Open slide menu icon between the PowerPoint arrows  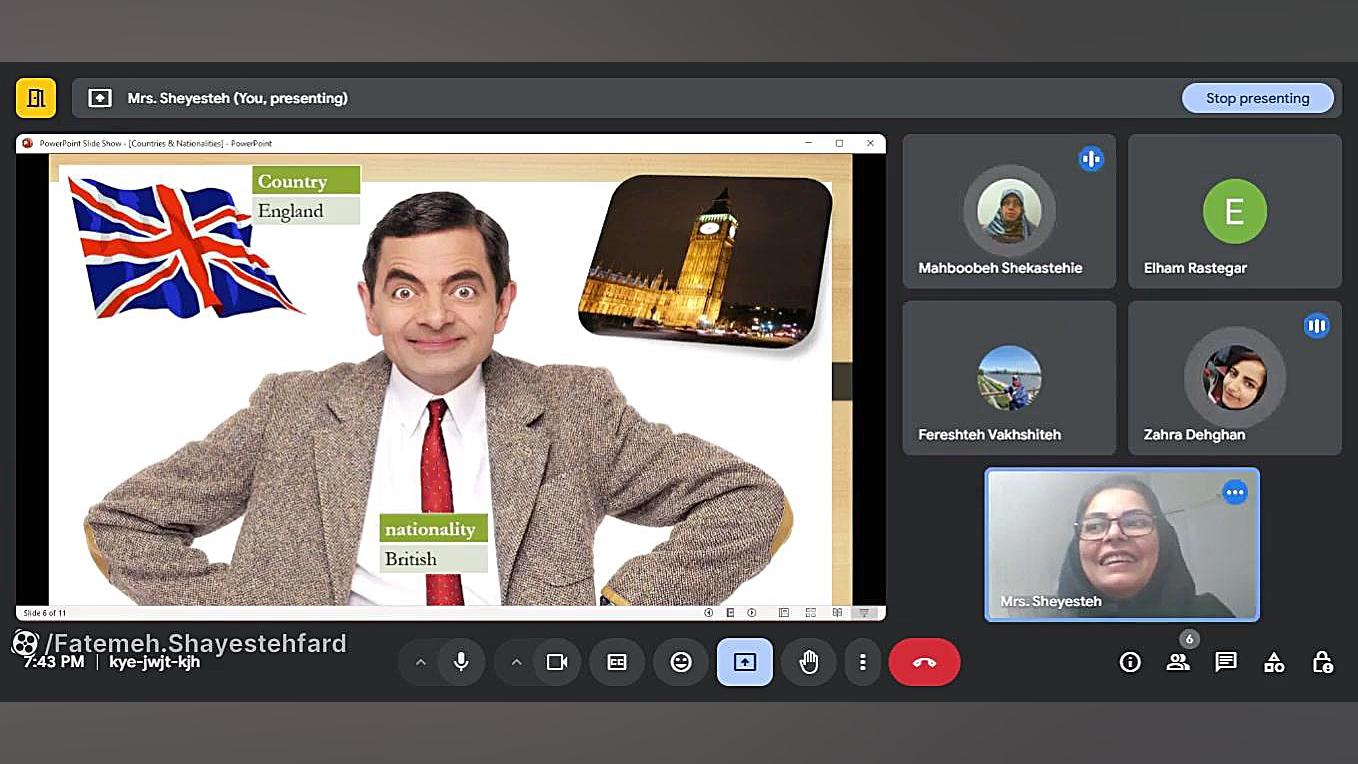coord(731,613)
